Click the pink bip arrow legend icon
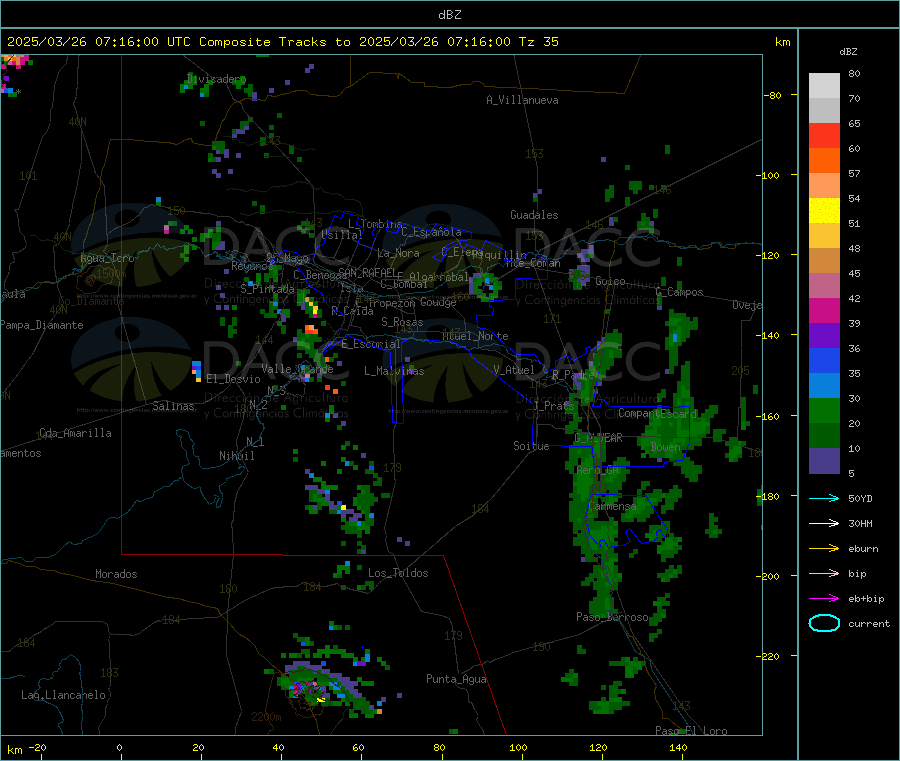The height and width of the screenshot is (761, 900). pyautogui.click(x=824, y=573)
